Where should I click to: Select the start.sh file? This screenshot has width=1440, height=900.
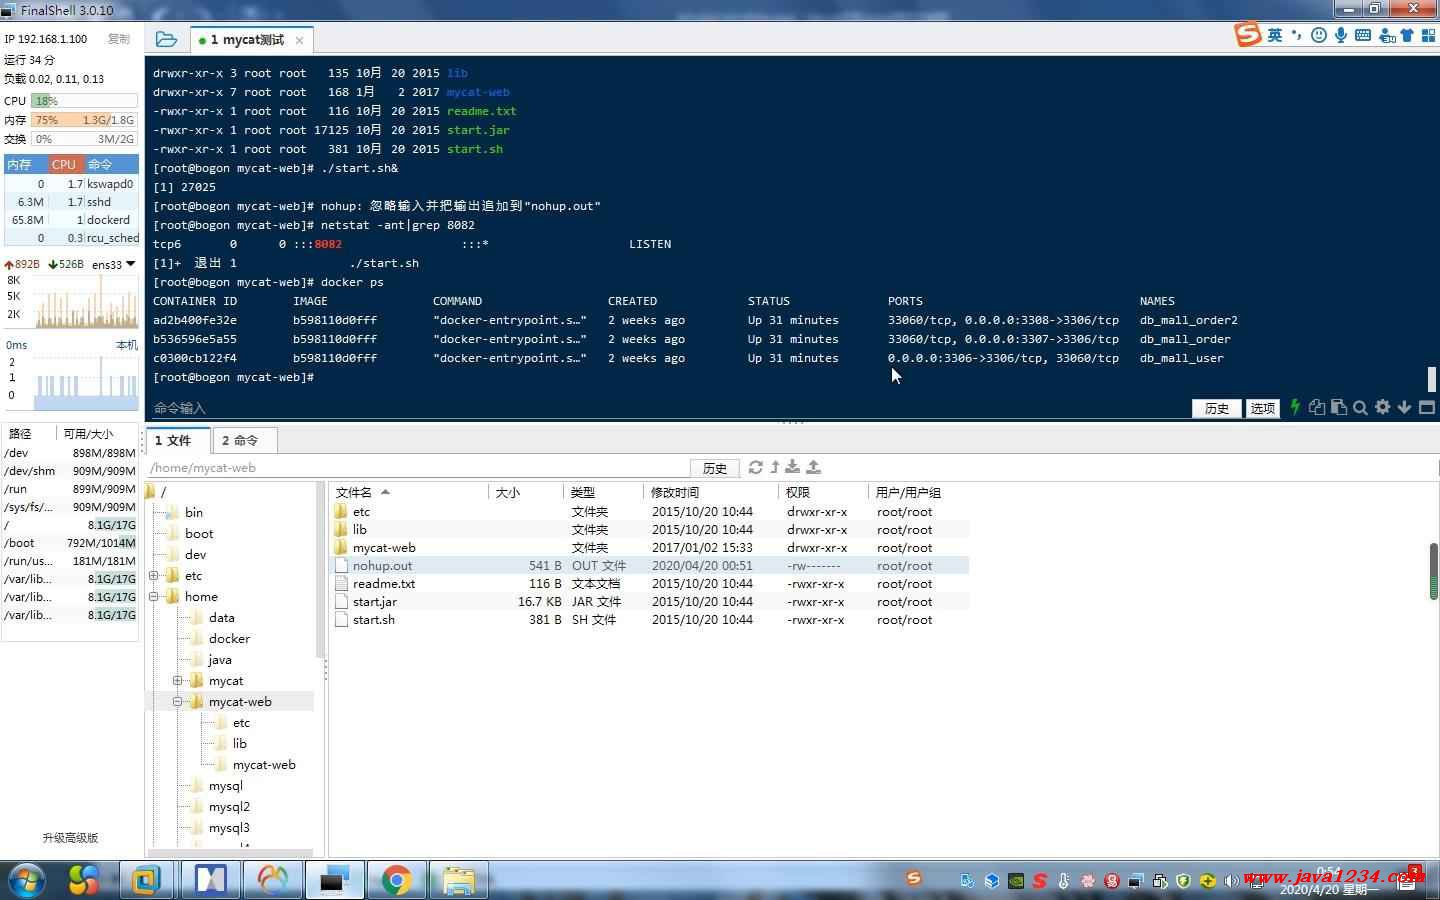[x=374, y=620]
